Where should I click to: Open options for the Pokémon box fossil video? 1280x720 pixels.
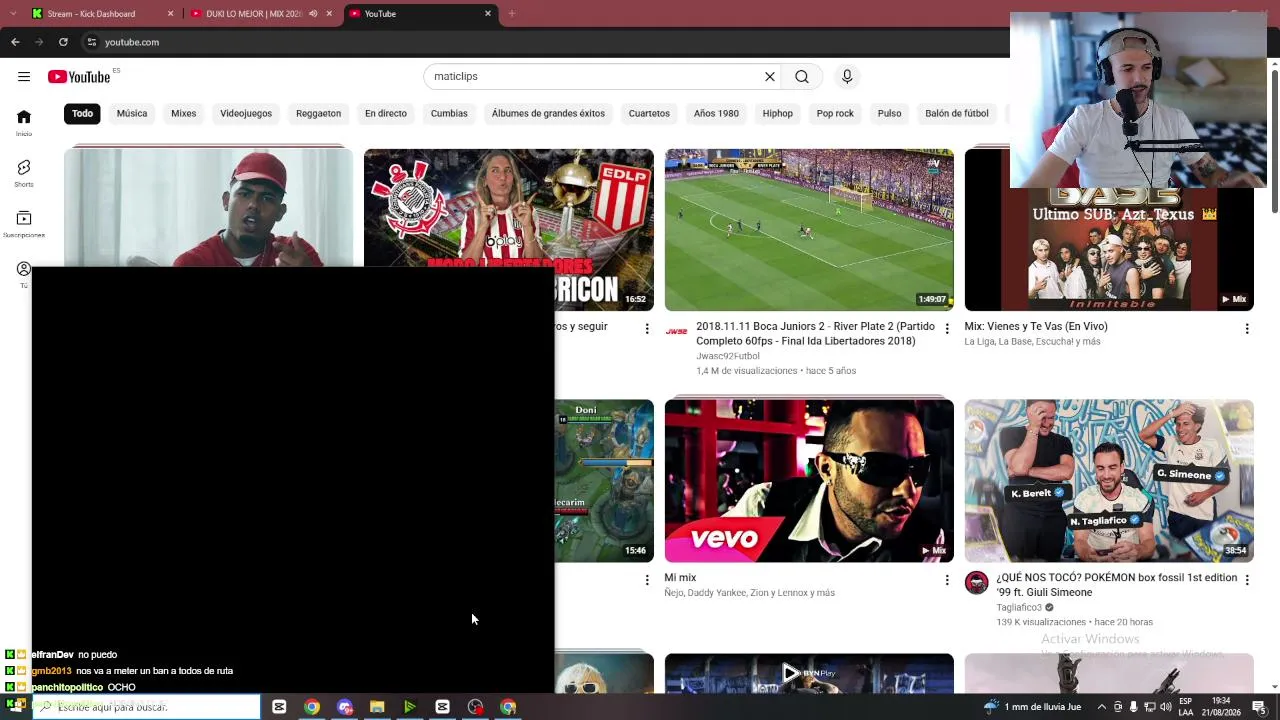pyautogui.click(x=1247, y=580)
